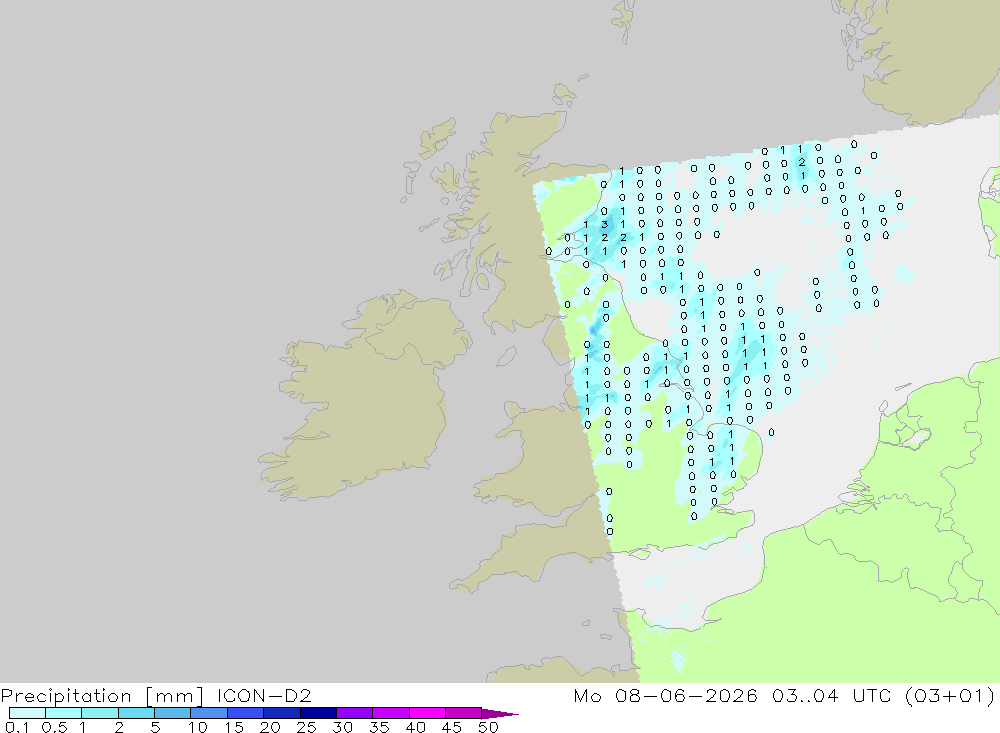
Task: Click the '10' legend value label
Action: pyautogui.click(x=198, y=727)
